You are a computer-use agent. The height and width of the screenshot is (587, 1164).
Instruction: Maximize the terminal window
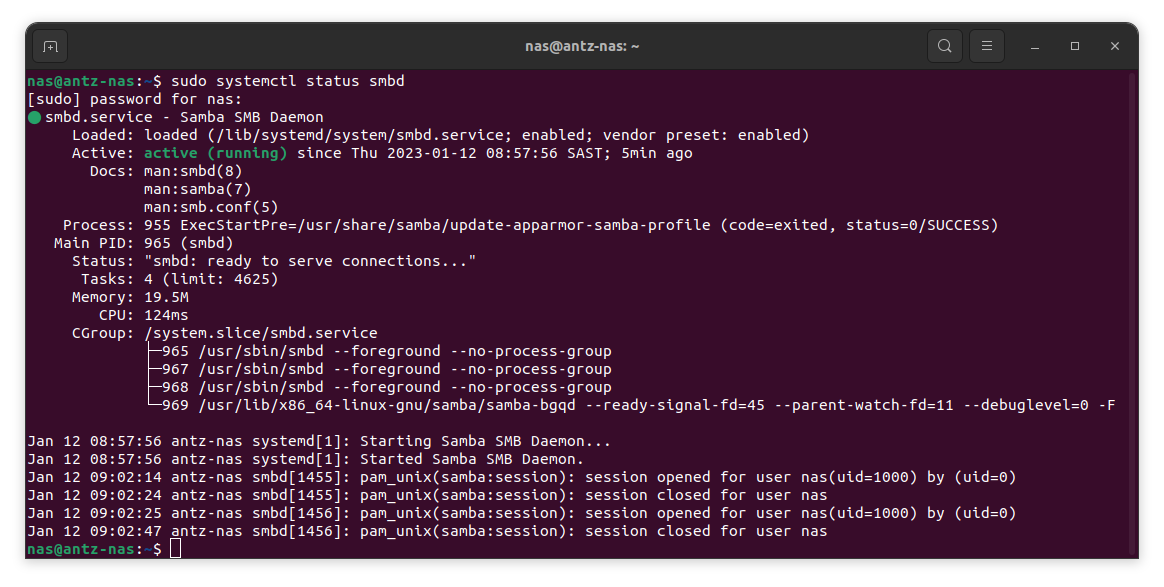point(1075,46)
